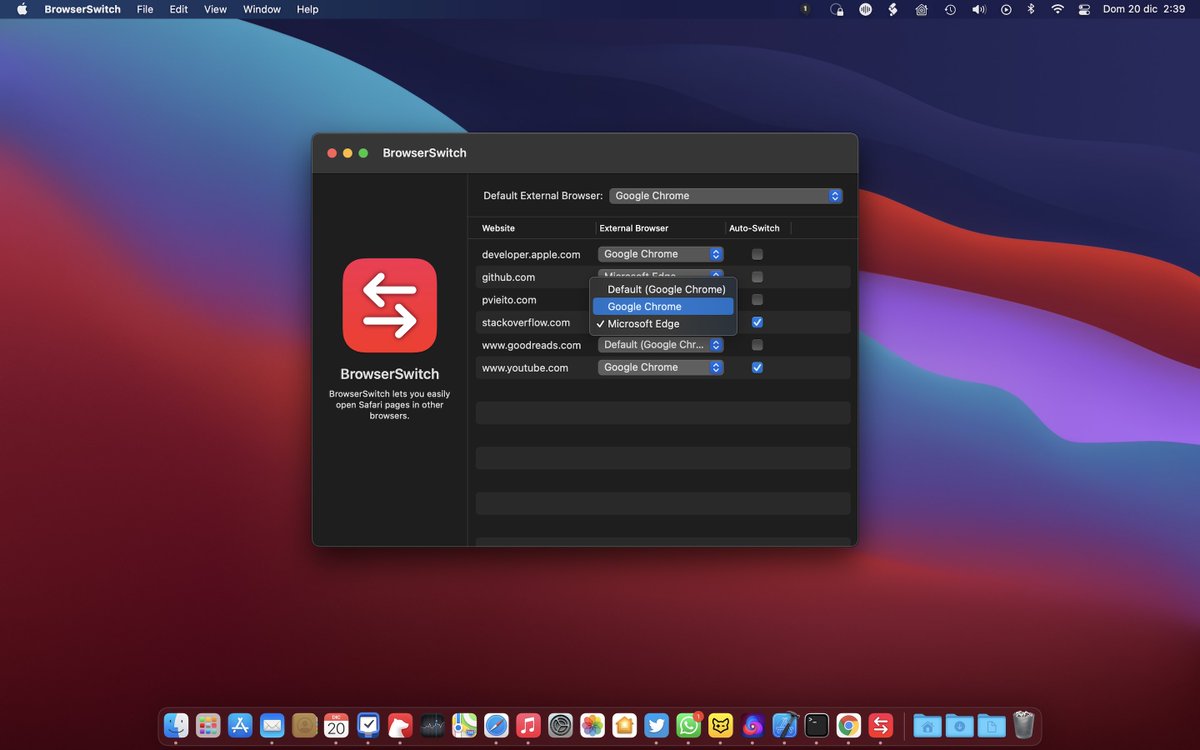
Task: Disable Auto-Switch for www.youtube.com
Action: click(757, 367)
